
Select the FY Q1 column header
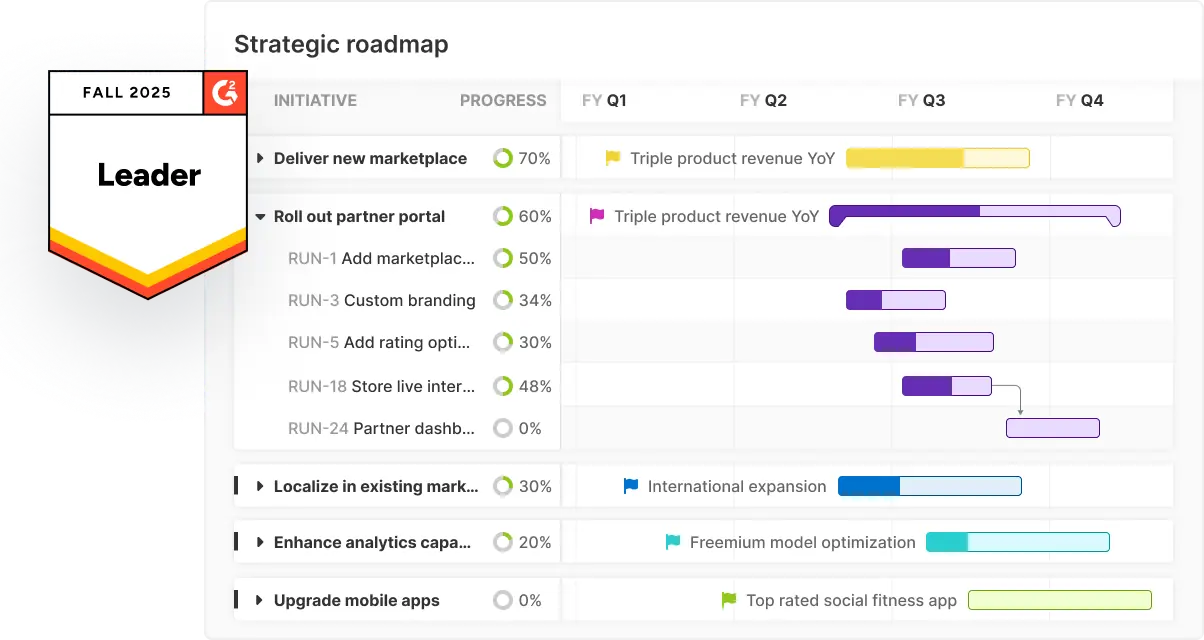pyautogui.click(x=603, y=100)
